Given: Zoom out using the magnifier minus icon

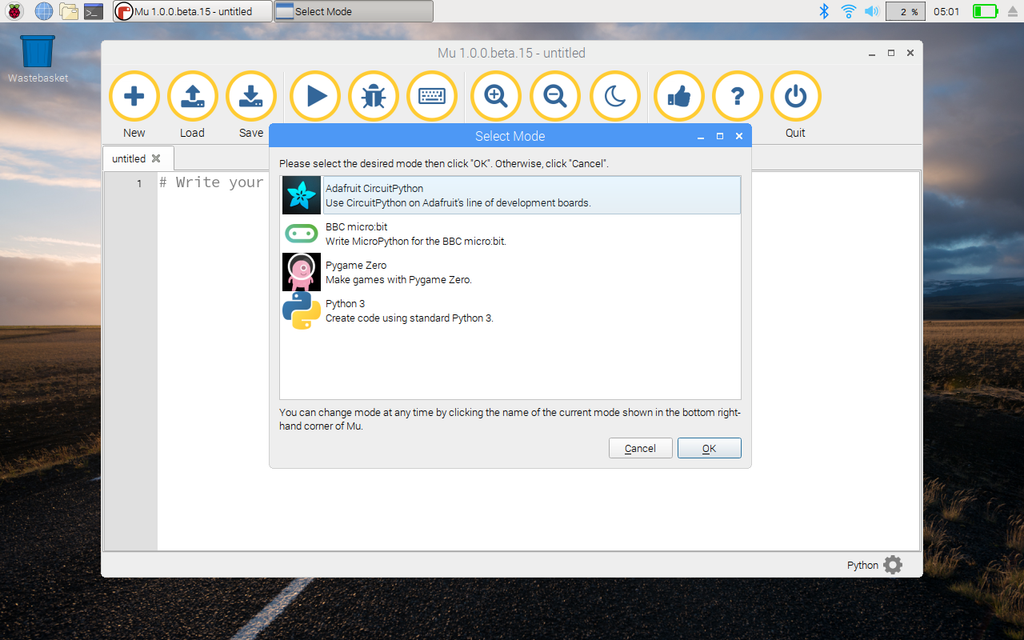Looking at the screenshot, I should (x=555, y=96).
